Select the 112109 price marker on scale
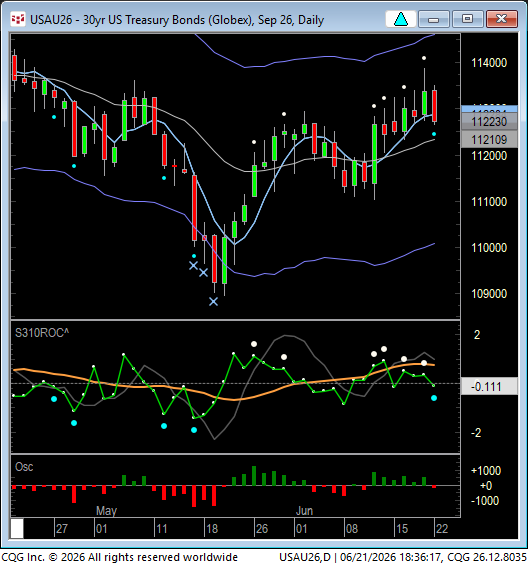 (x=489, y=139)
